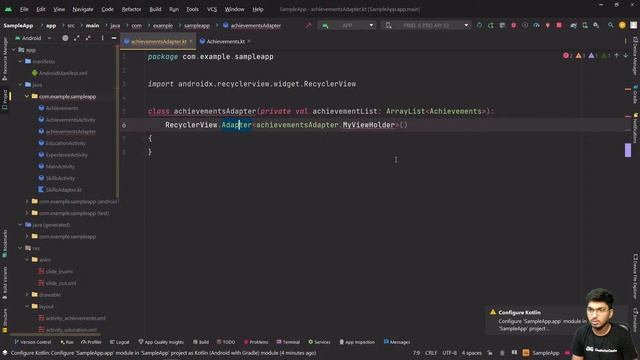Image resolution: width=640 pixels, height=360 pixels.
Task: Open the VCS menu
Action: click(x=212, y=9)
